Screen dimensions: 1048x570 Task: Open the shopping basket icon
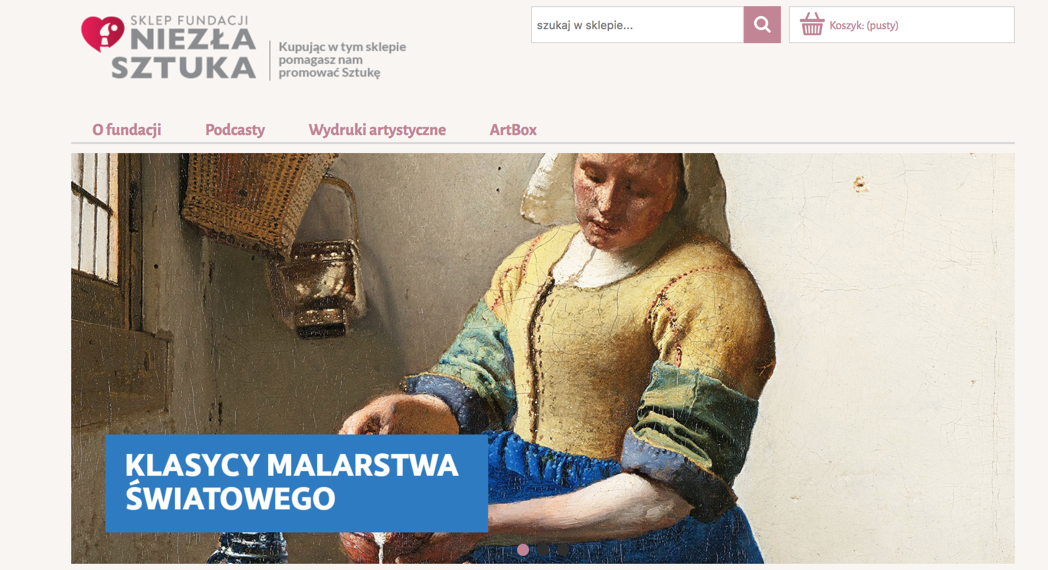pyautogui.click(x=812, y=25)
